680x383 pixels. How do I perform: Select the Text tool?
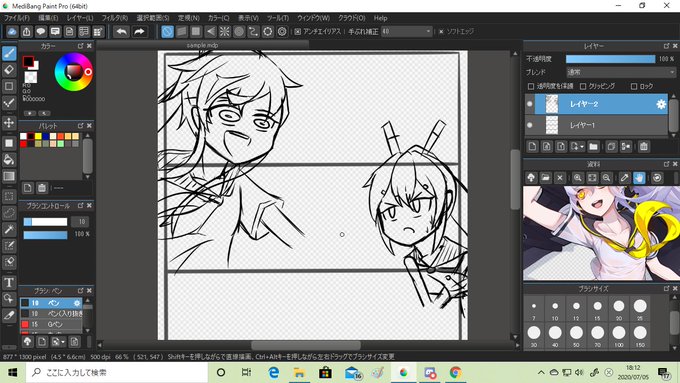pyautogui.click(x=9, y=283)
